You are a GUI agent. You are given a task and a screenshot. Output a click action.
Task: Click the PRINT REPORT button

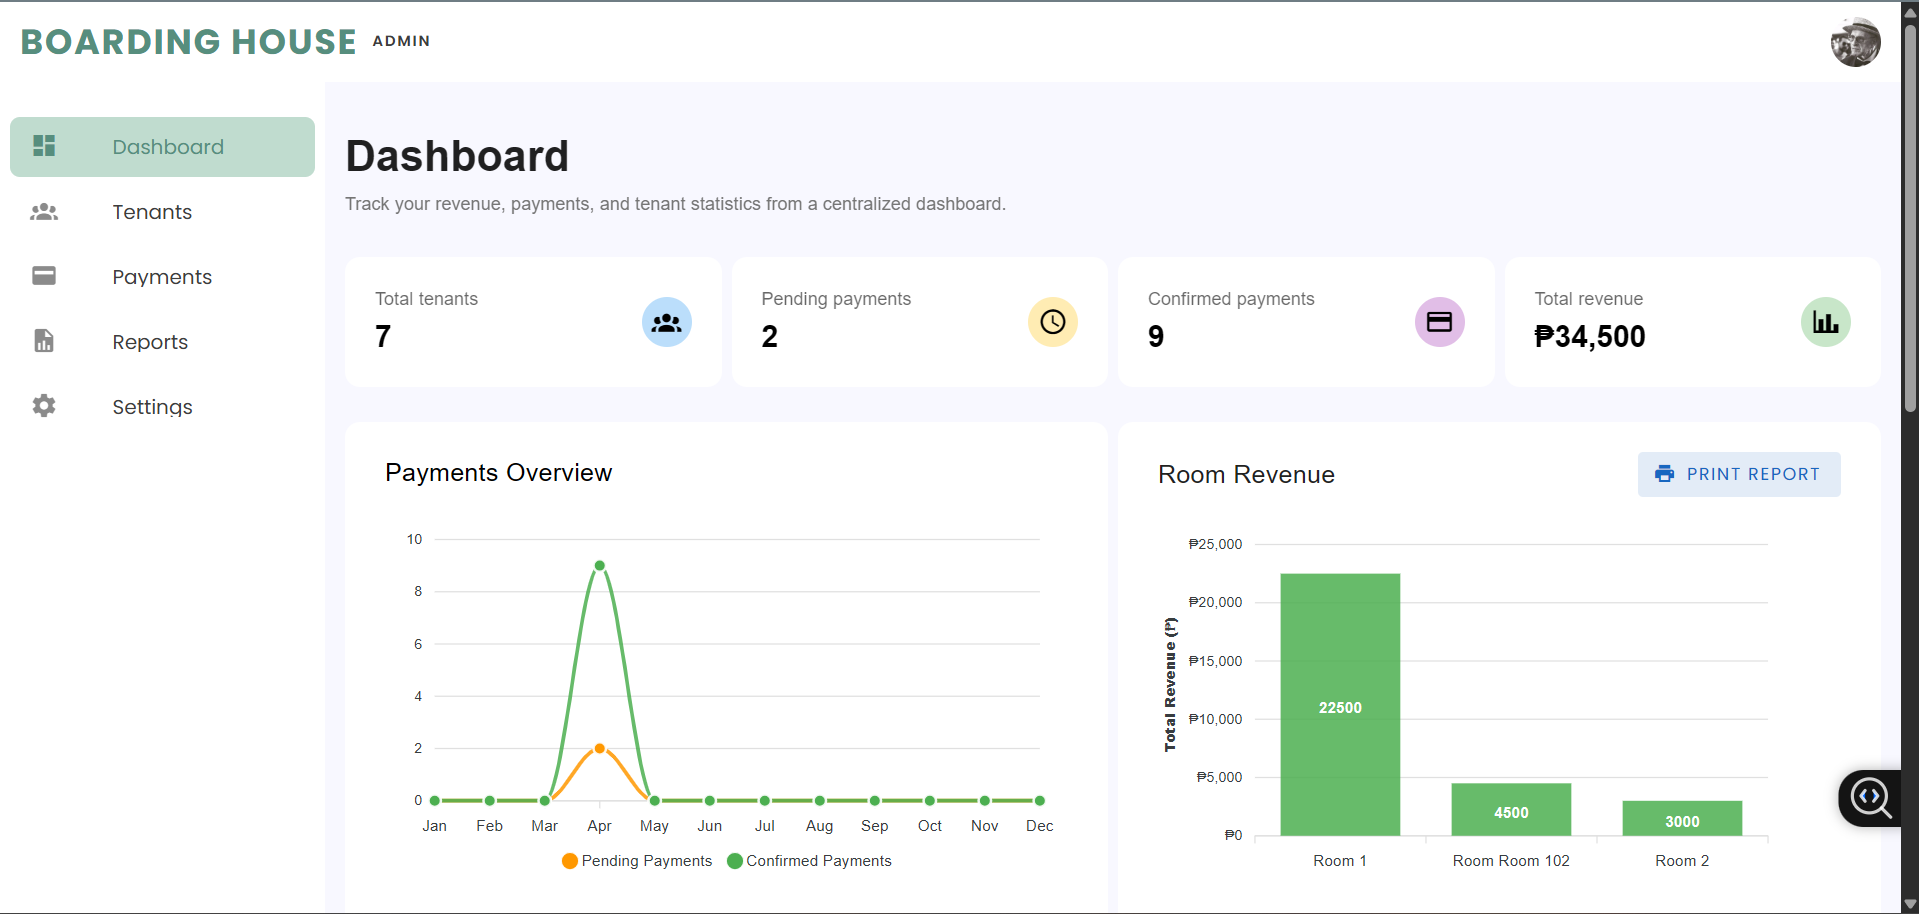coord(1739,474)
